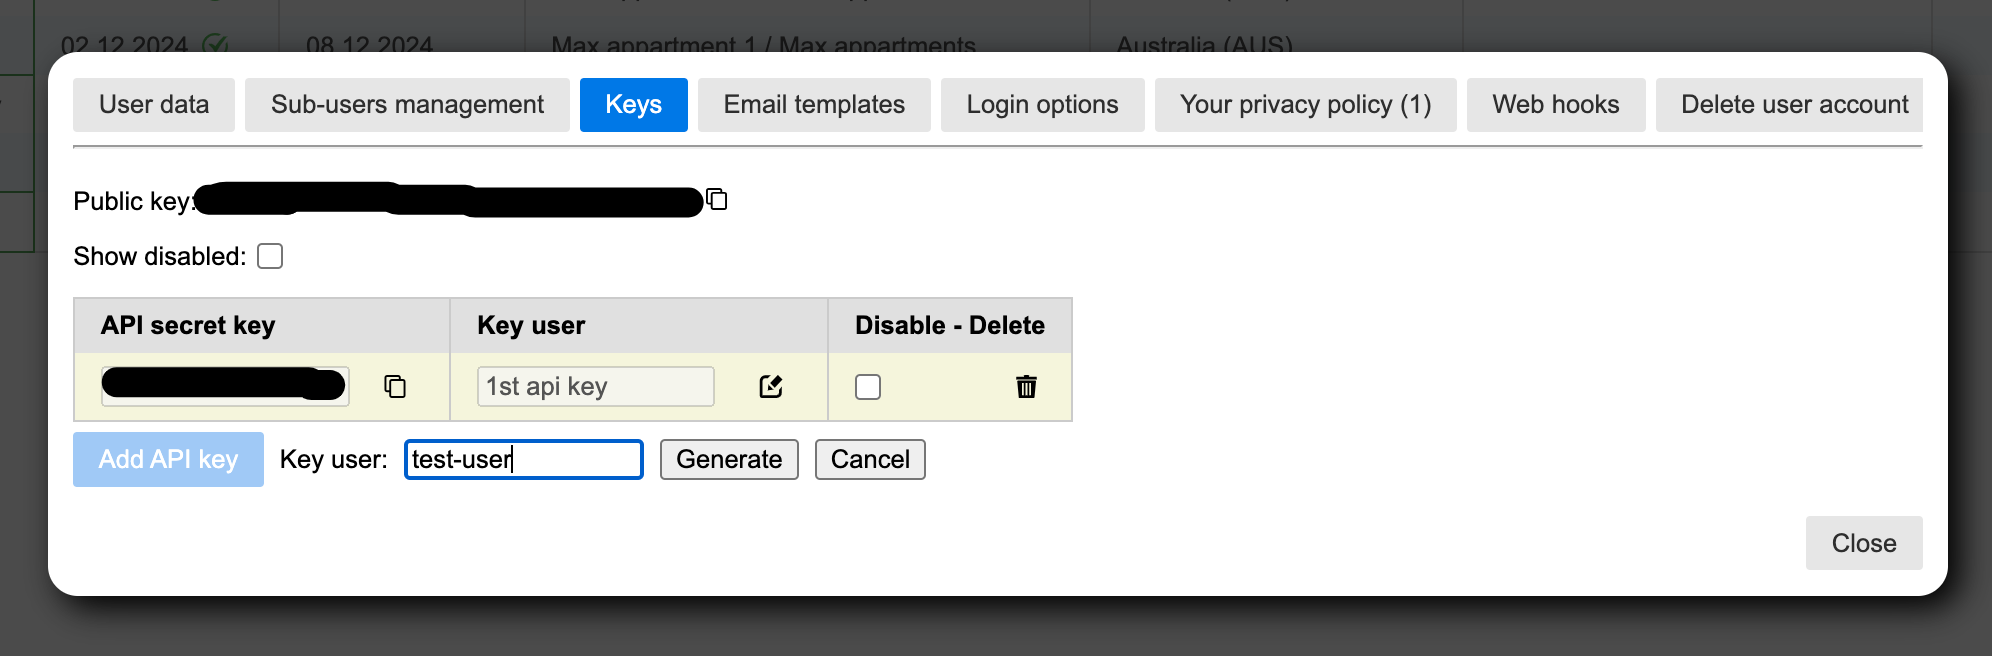Switch to the Web hooks tab

pyautogui.click(x=1555, y=105)
